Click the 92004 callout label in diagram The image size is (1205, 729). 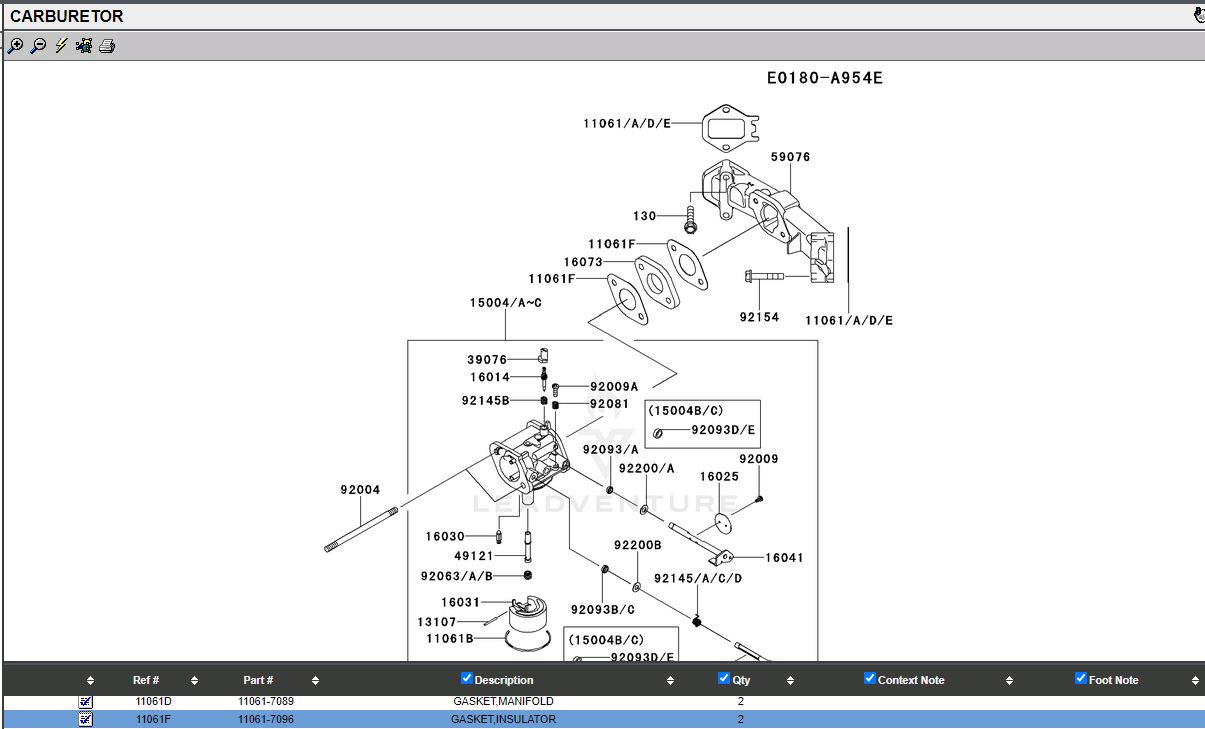pos(360,490)
